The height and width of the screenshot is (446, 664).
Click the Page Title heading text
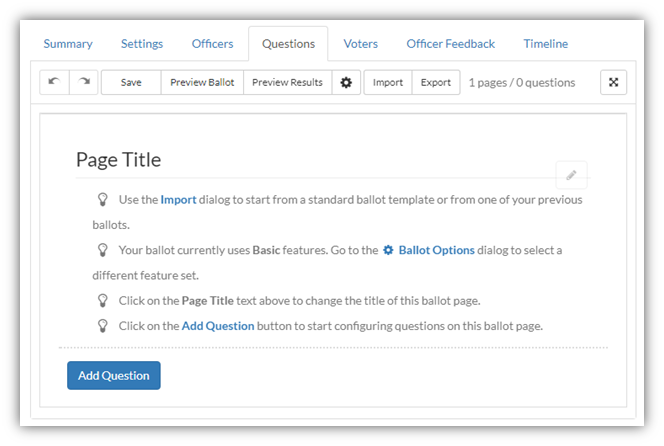119,160
